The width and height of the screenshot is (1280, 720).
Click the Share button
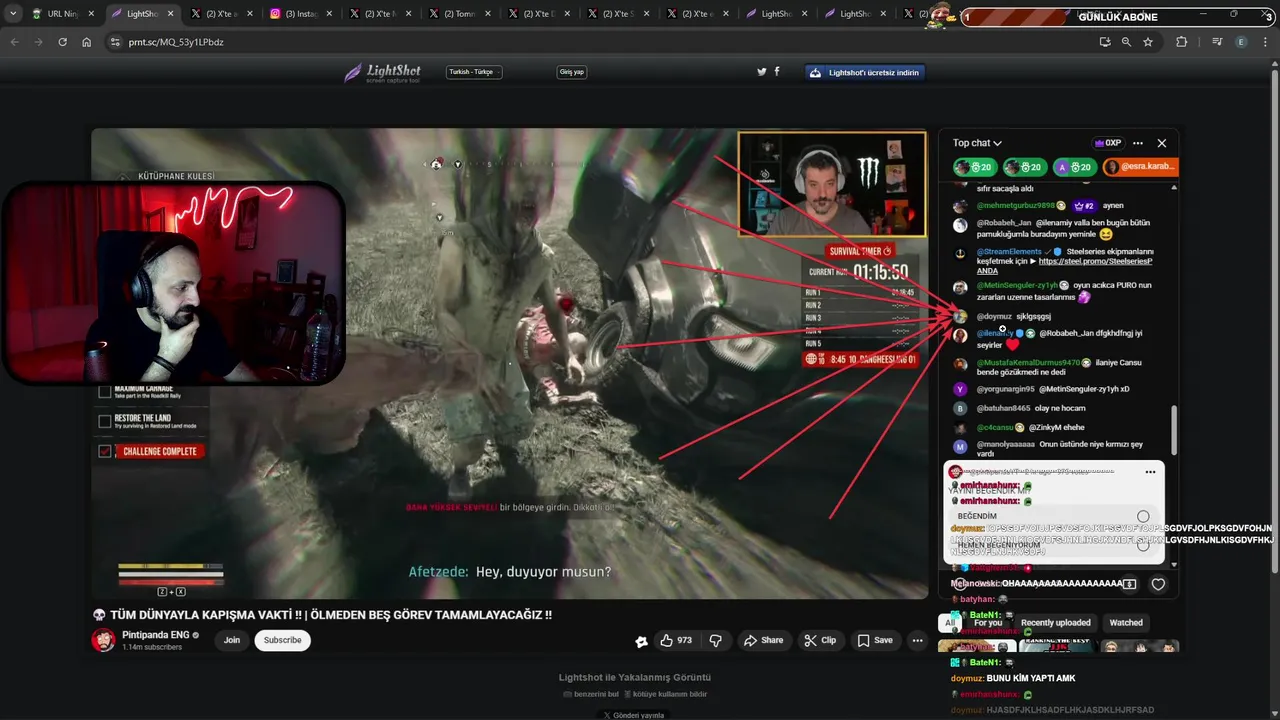click(x=763, y=640)
